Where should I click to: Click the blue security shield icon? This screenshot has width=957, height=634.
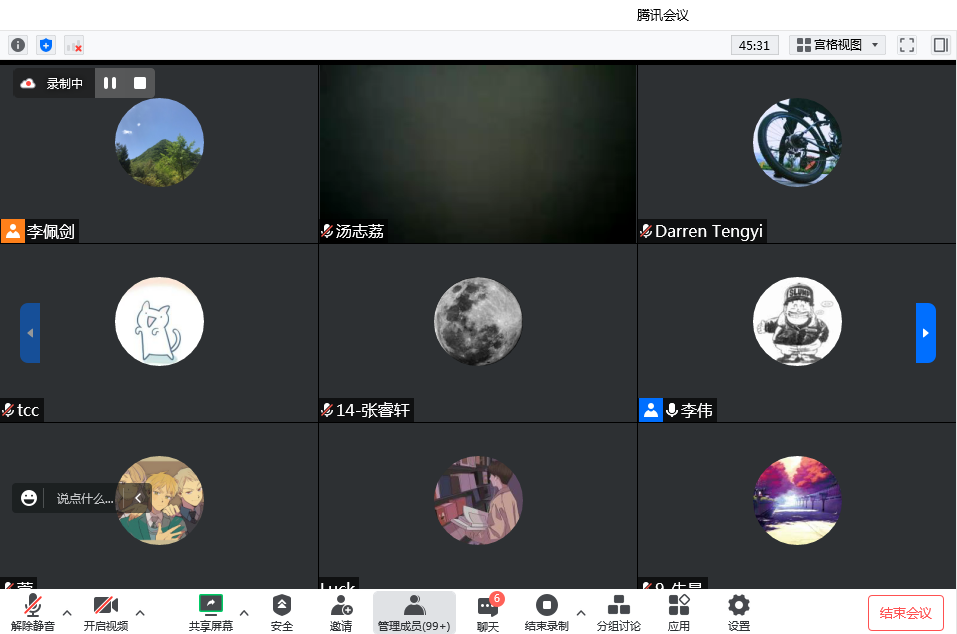pyautogui.click(x=45, y=45)
